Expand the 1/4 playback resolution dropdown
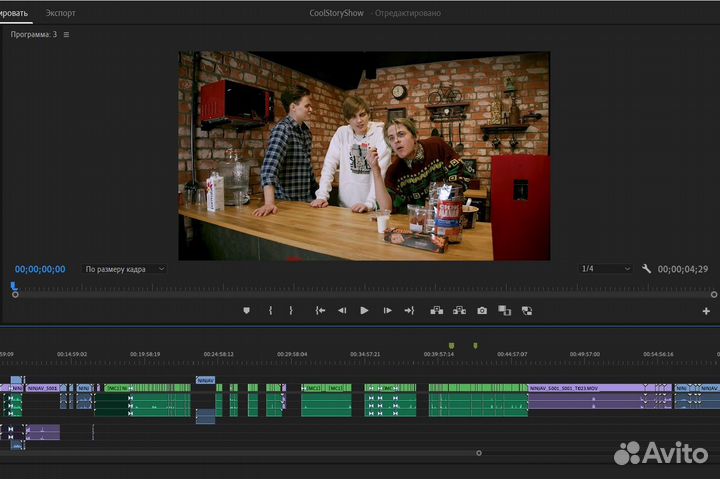The height and width of the screenshot is (479, 720). point(606,269)
